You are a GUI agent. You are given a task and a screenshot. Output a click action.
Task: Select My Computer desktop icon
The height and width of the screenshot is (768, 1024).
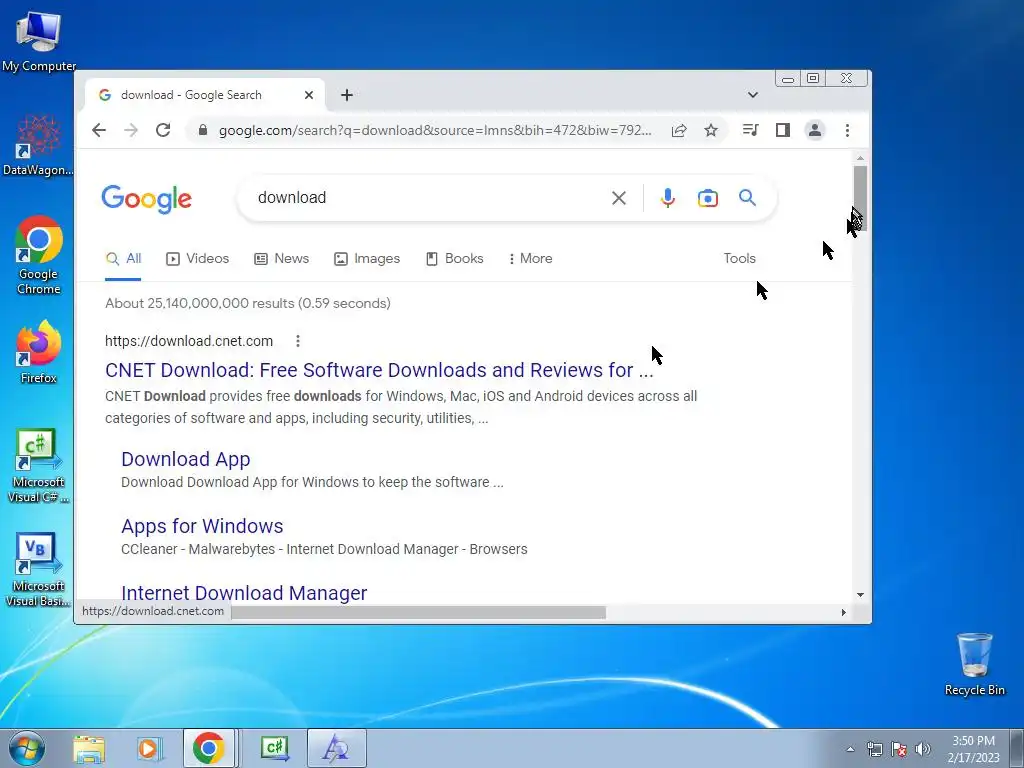click(39, 41)
